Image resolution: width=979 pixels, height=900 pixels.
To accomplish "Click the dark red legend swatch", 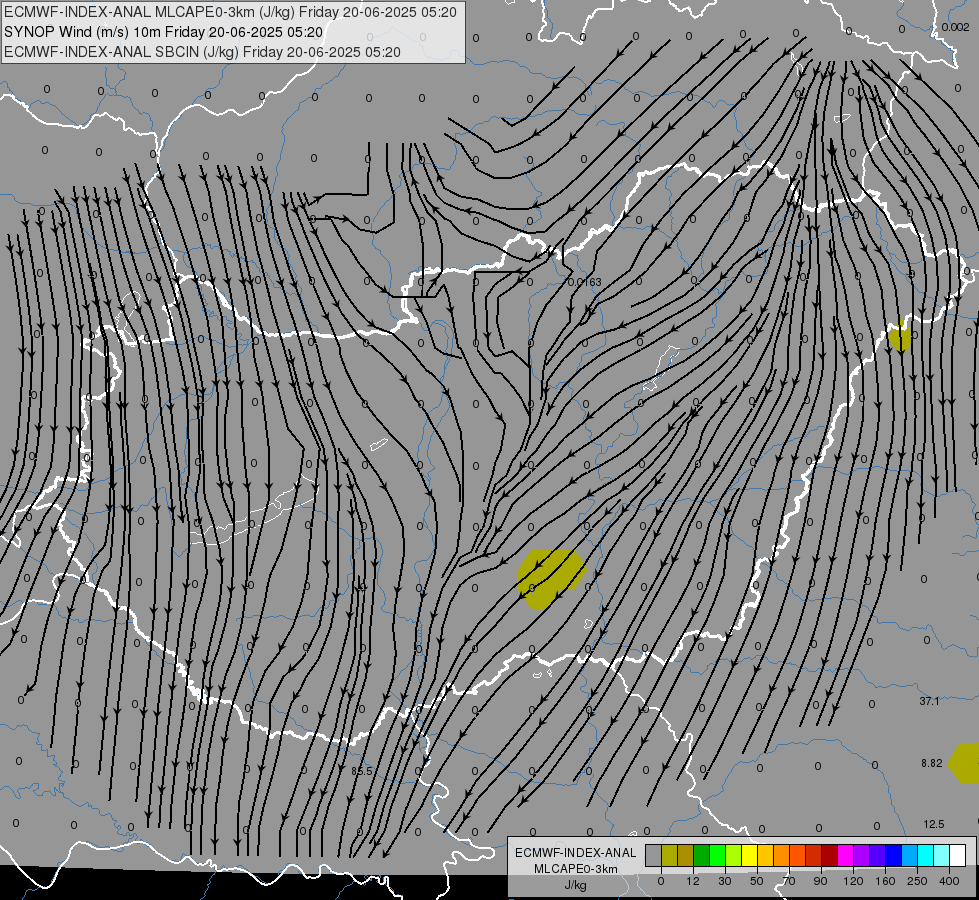I will pos(829,855).
